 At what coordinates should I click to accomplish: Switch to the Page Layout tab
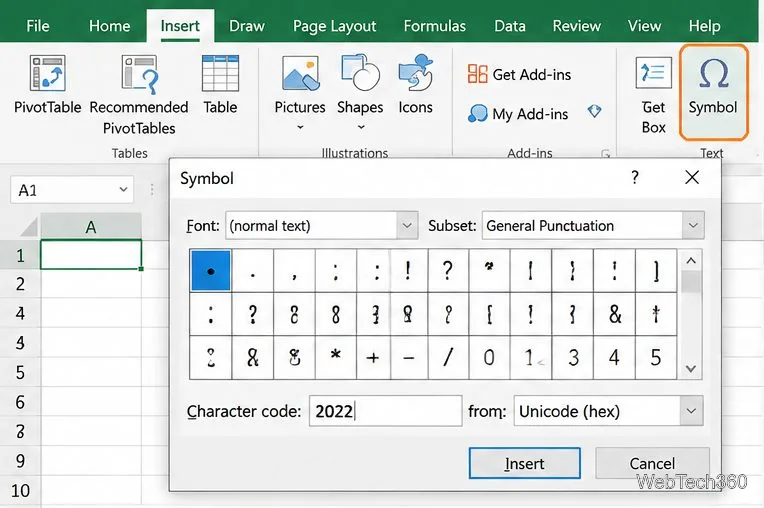click(x=334, y=25)
